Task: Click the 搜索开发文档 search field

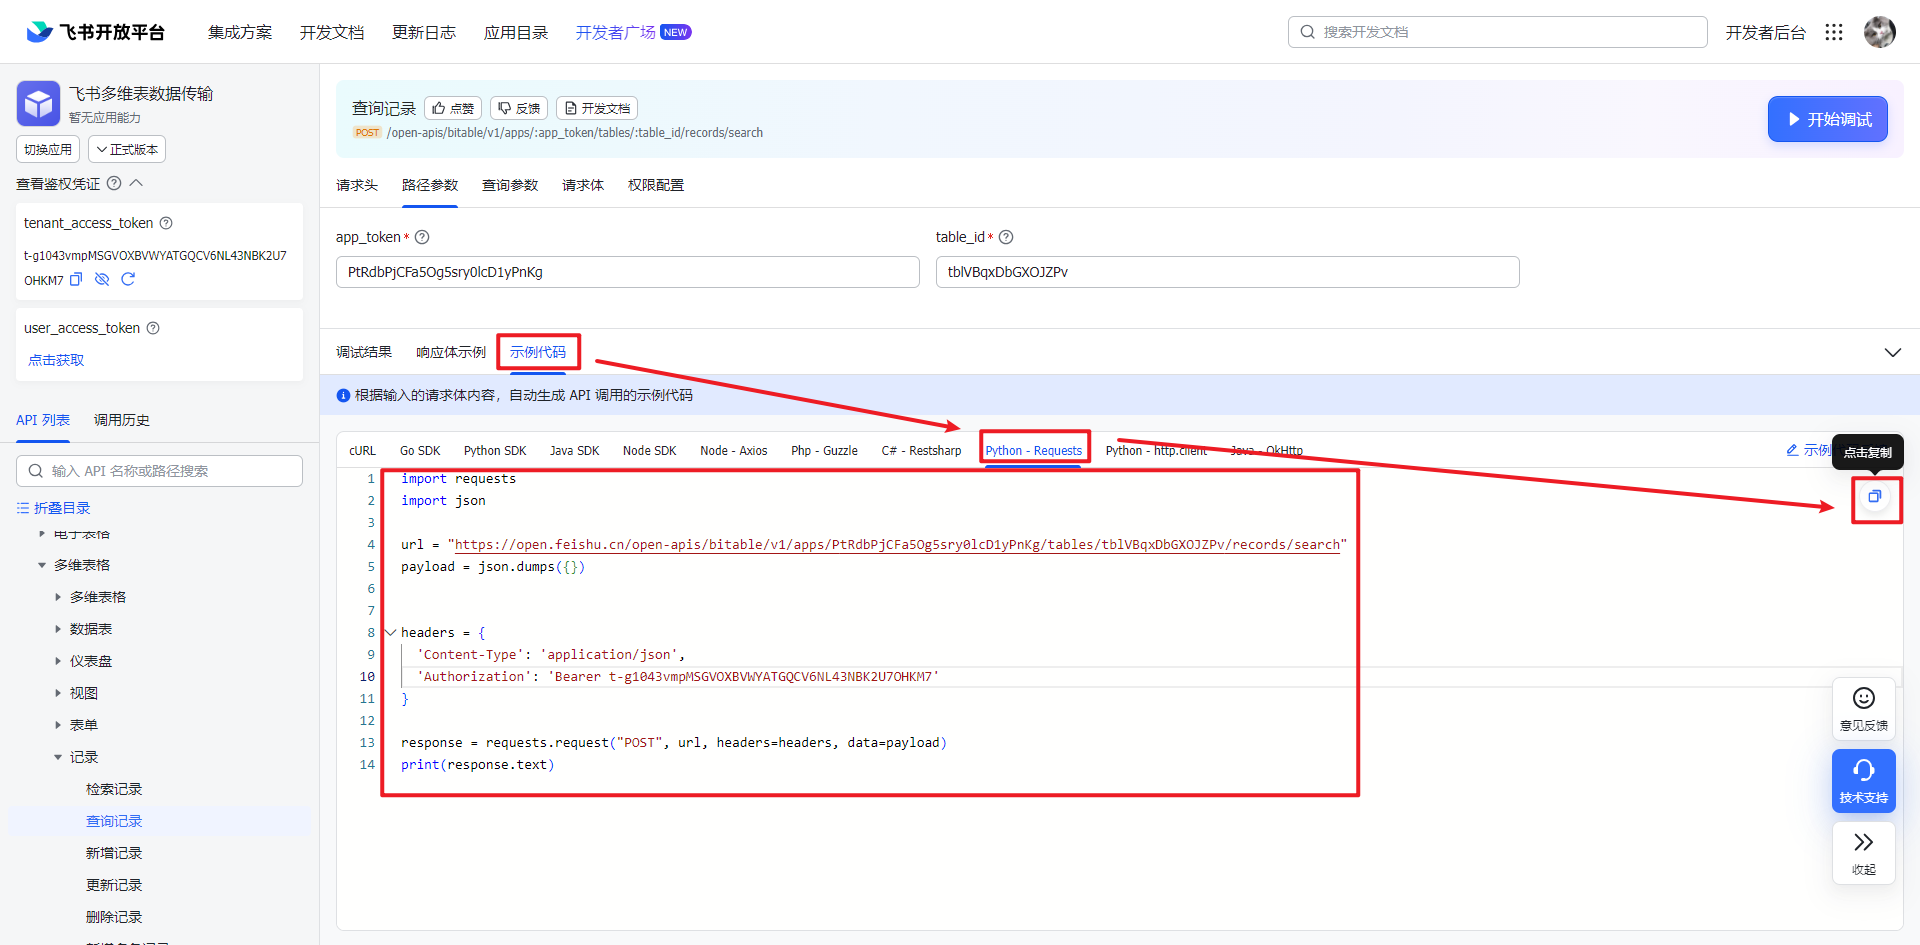Action: click(1498, 32)
